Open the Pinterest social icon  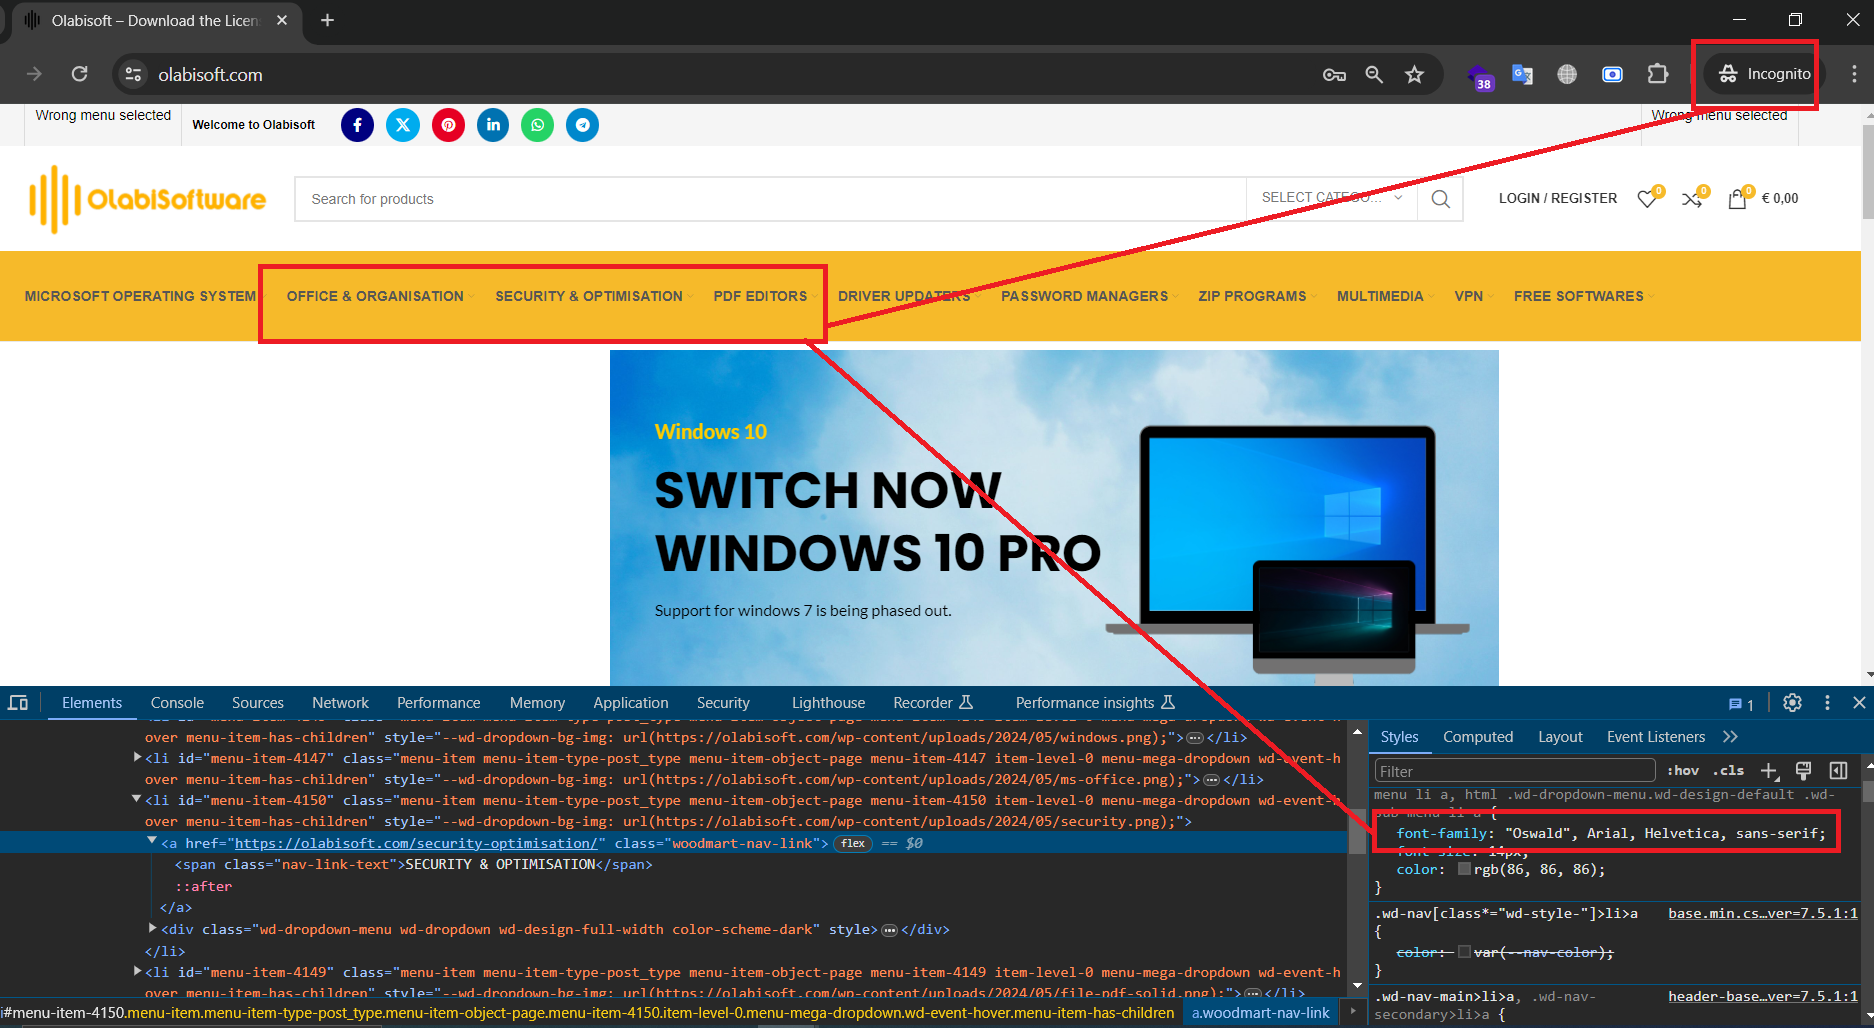click(x=448, y=125)
